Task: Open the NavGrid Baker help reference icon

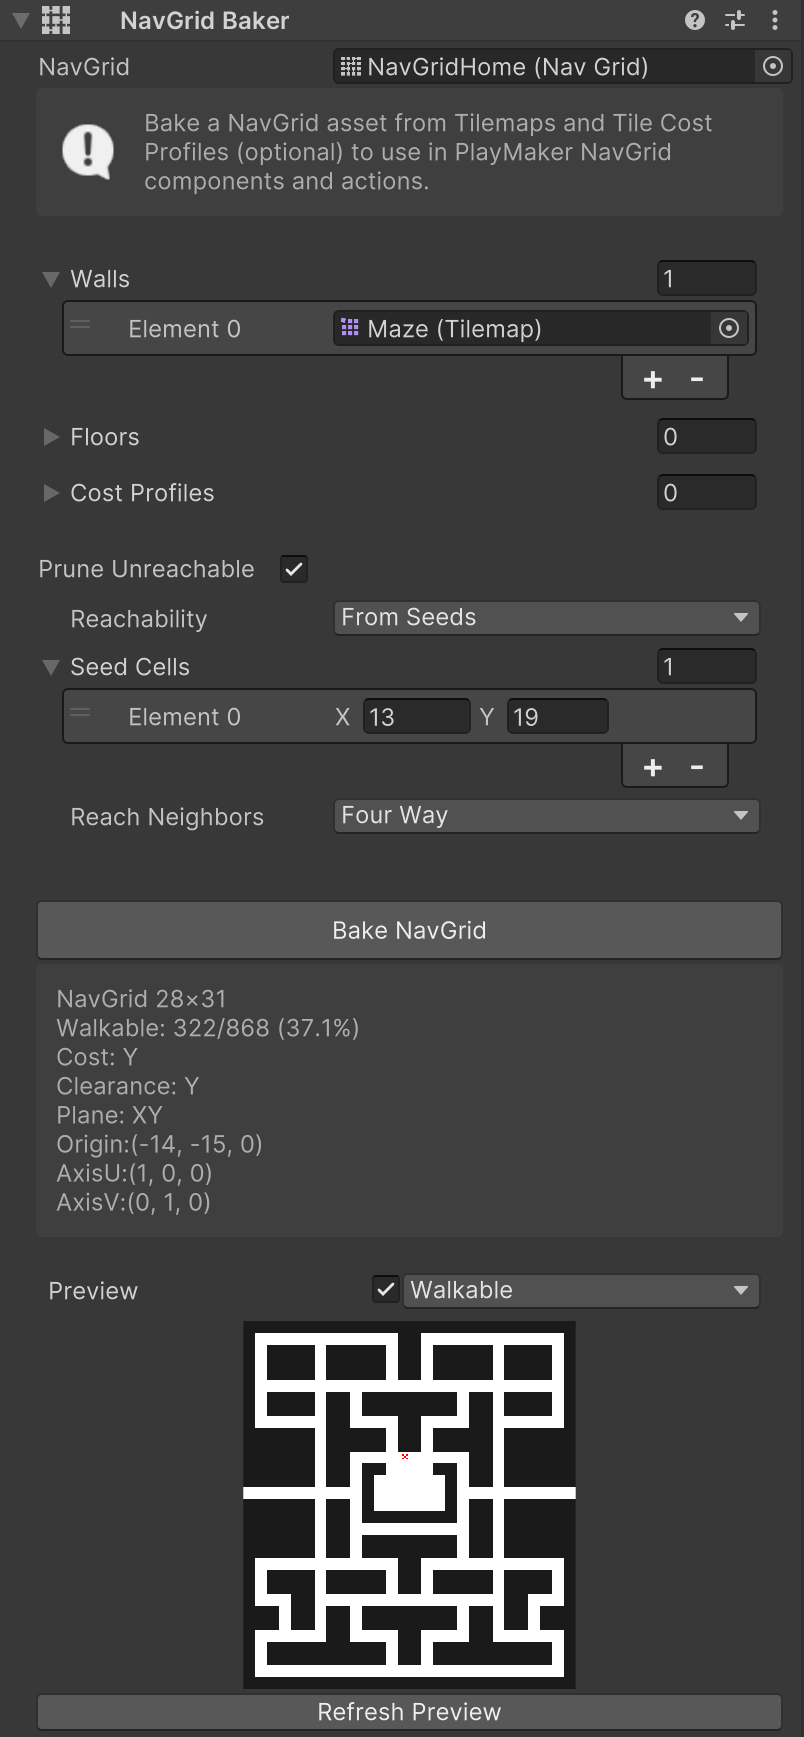Action: pyautogui.click(x=695, y=20)
